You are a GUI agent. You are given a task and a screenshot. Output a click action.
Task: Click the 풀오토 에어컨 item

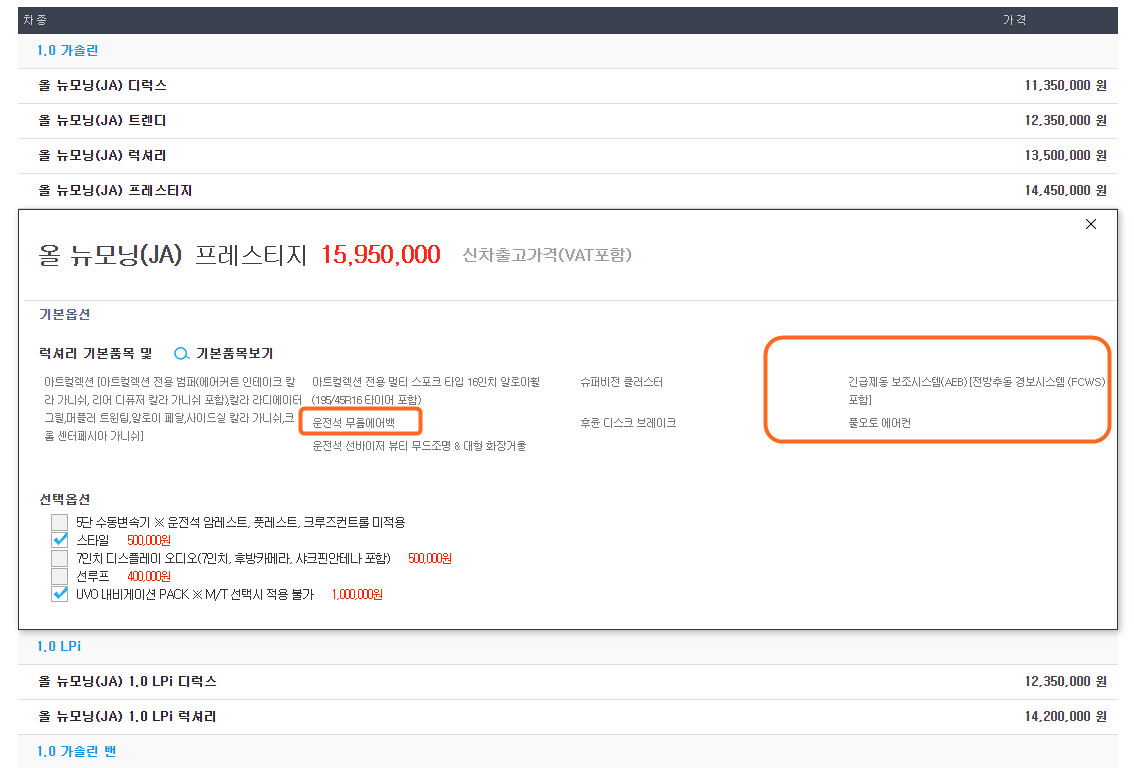point(879,423)
